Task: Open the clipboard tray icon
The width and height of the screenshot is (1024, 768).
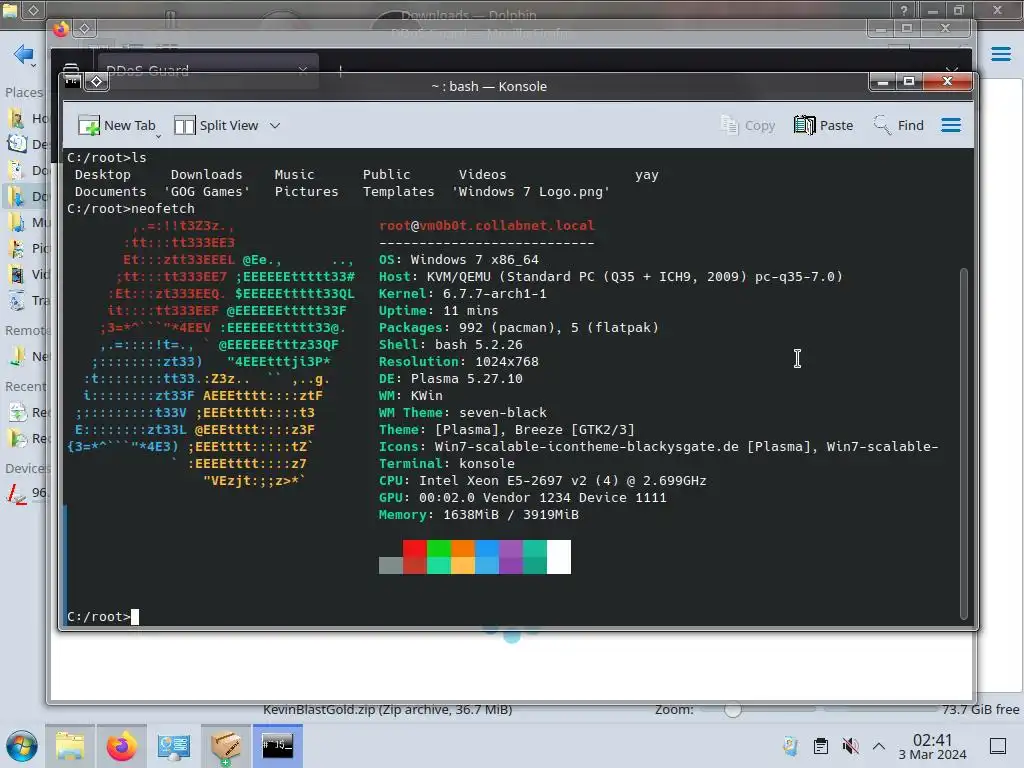Action: [821, 746]
